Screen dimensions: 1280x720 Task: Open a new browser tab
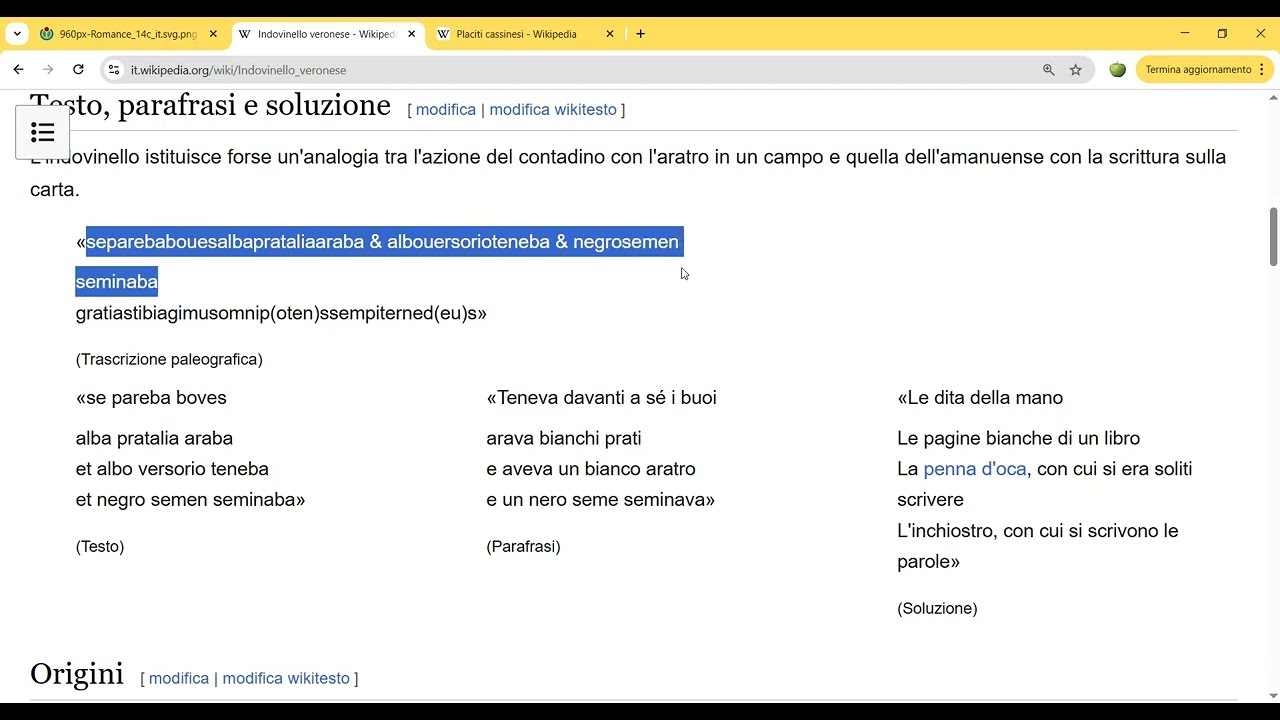pos(641,34)
